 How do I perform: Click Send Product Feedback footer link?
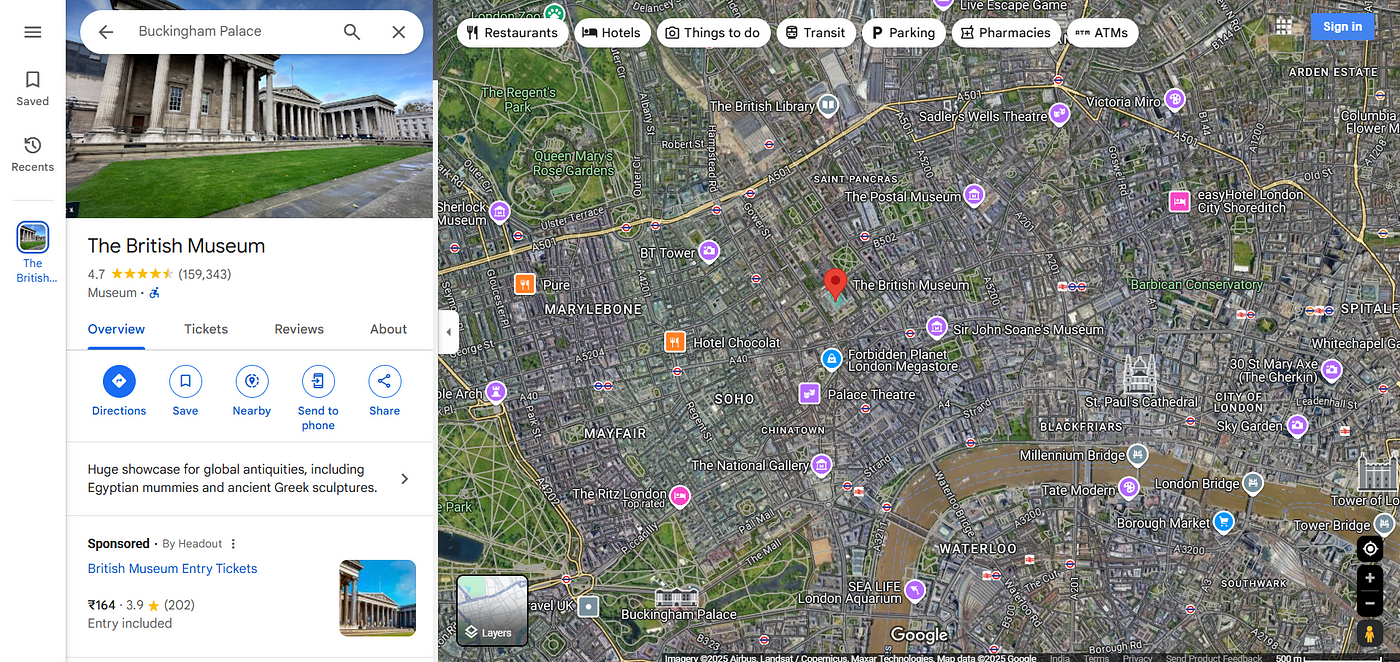click(1214, 657)
